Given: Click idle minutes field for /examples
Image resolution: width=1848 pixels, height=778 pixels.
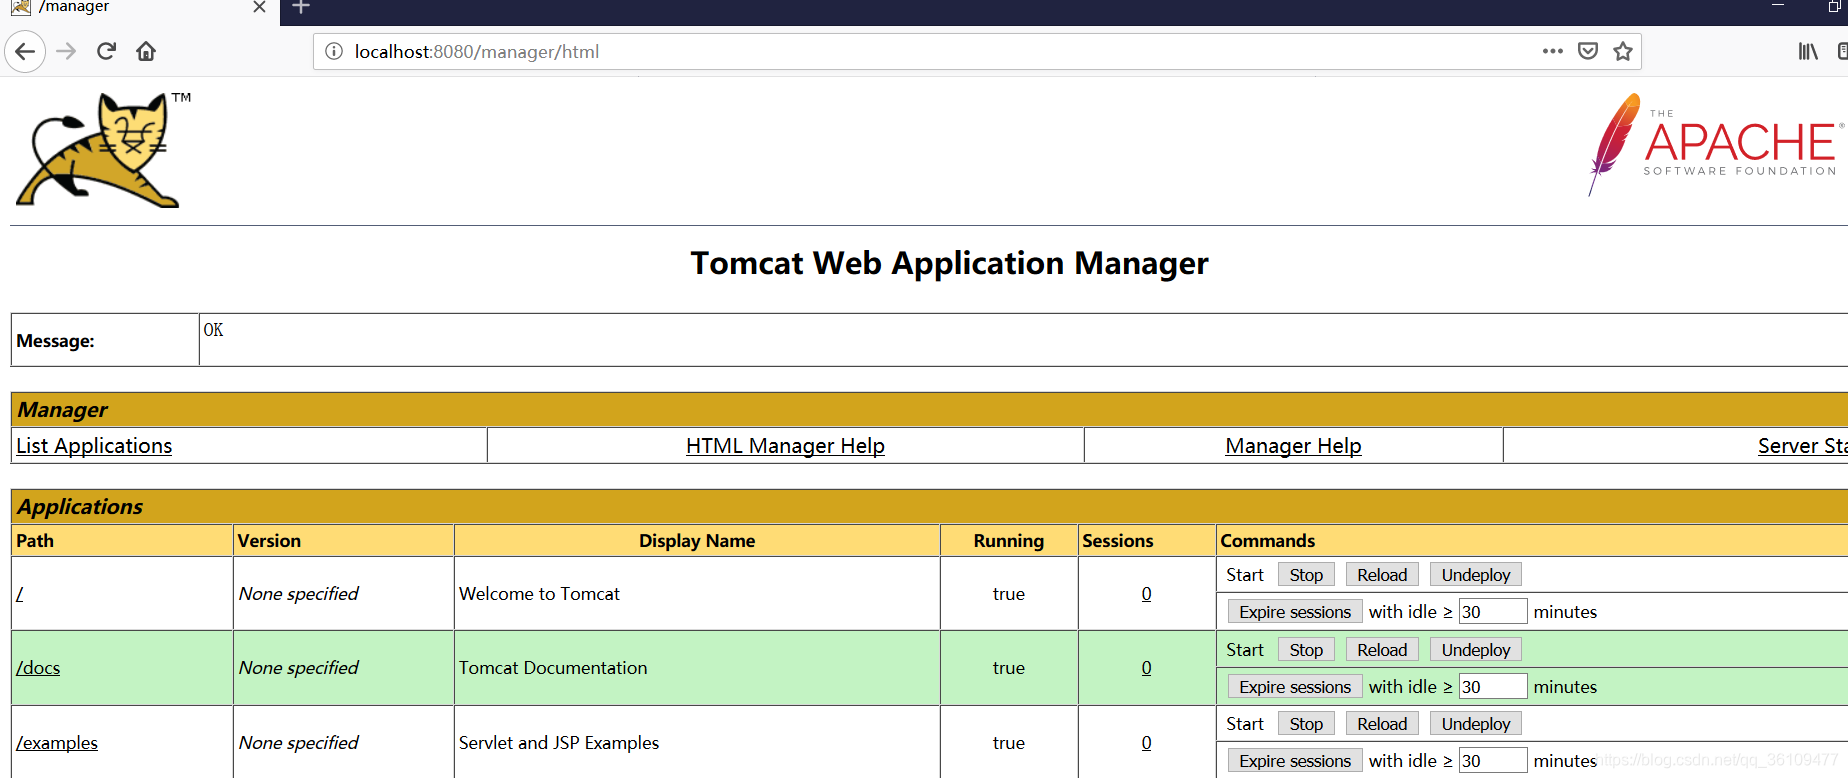Looking at the screenshot, I should [x=1493, y=760].
